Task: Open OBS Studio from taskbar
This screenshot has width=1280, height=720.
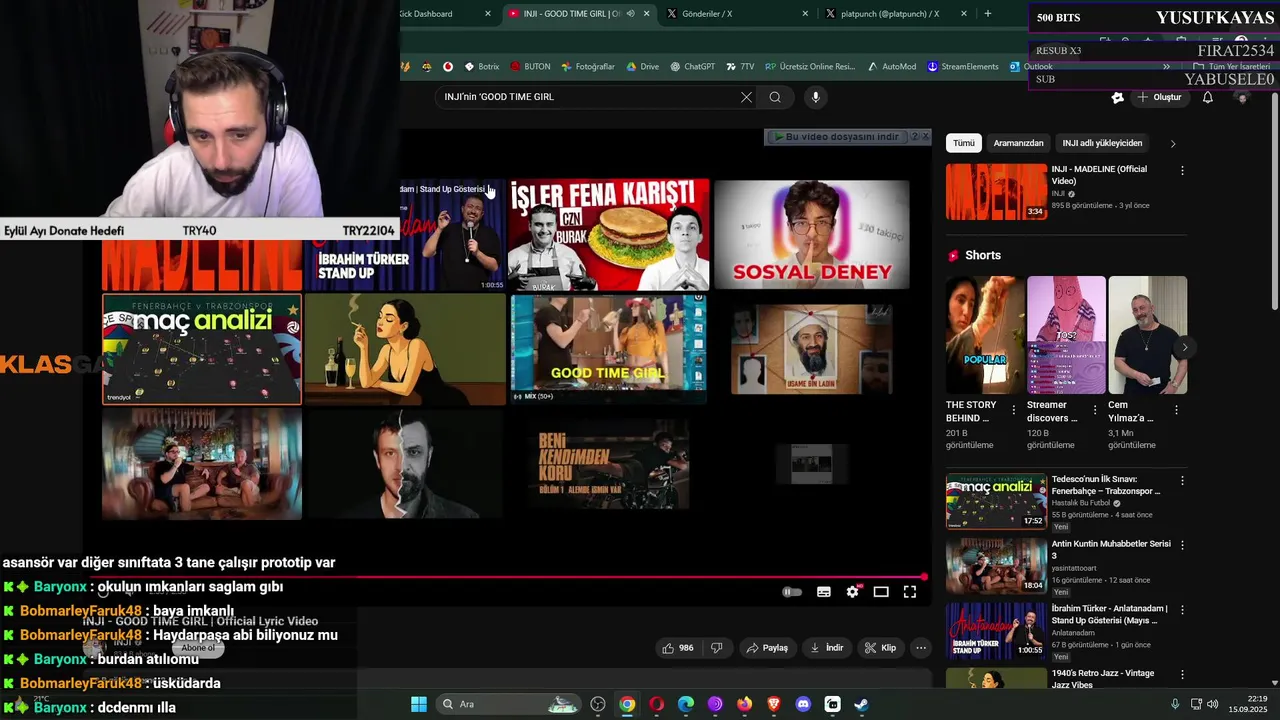Action: 598,704
